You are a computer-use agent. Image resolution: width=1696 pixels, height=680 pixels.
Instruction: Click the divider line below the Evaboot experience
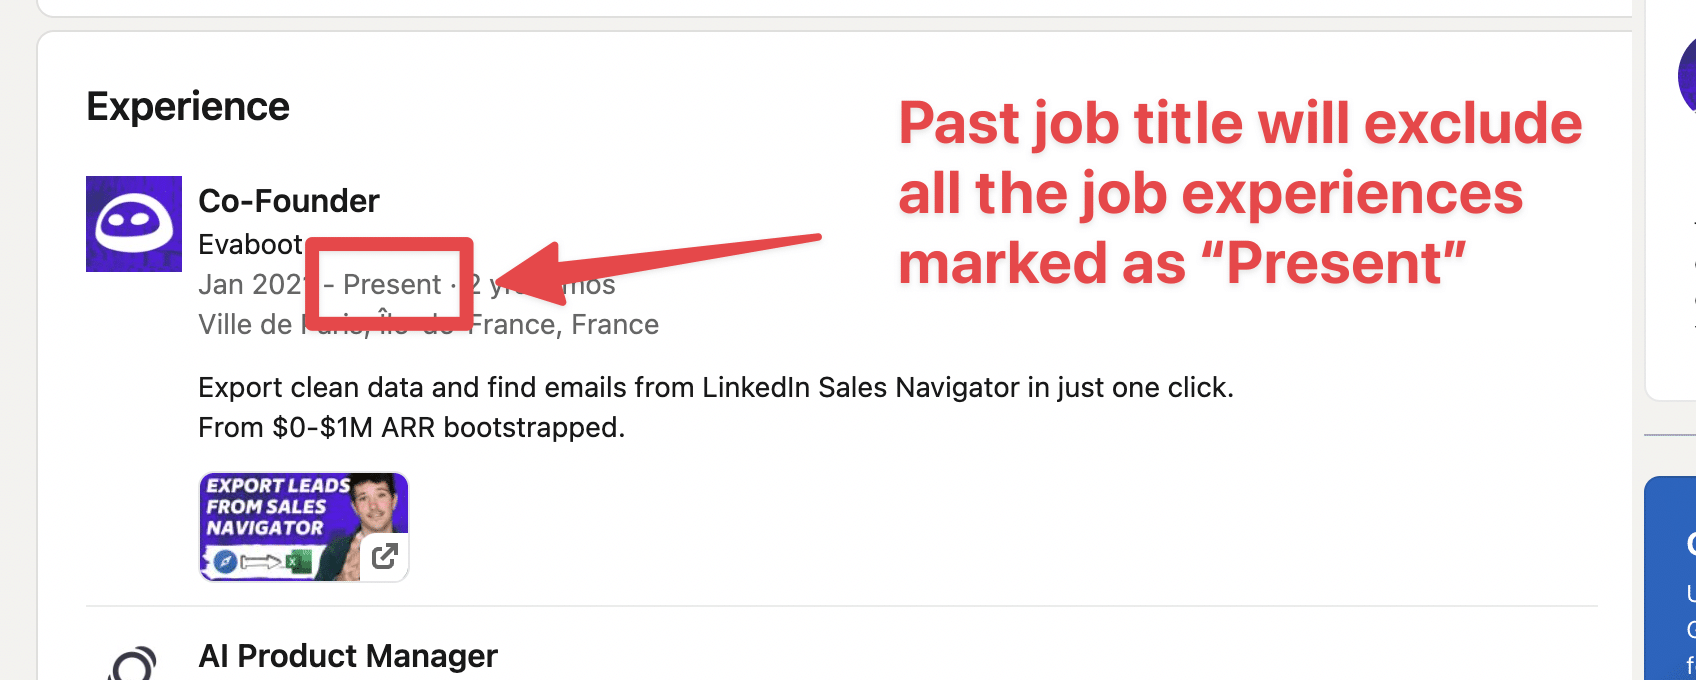point(840,603)
